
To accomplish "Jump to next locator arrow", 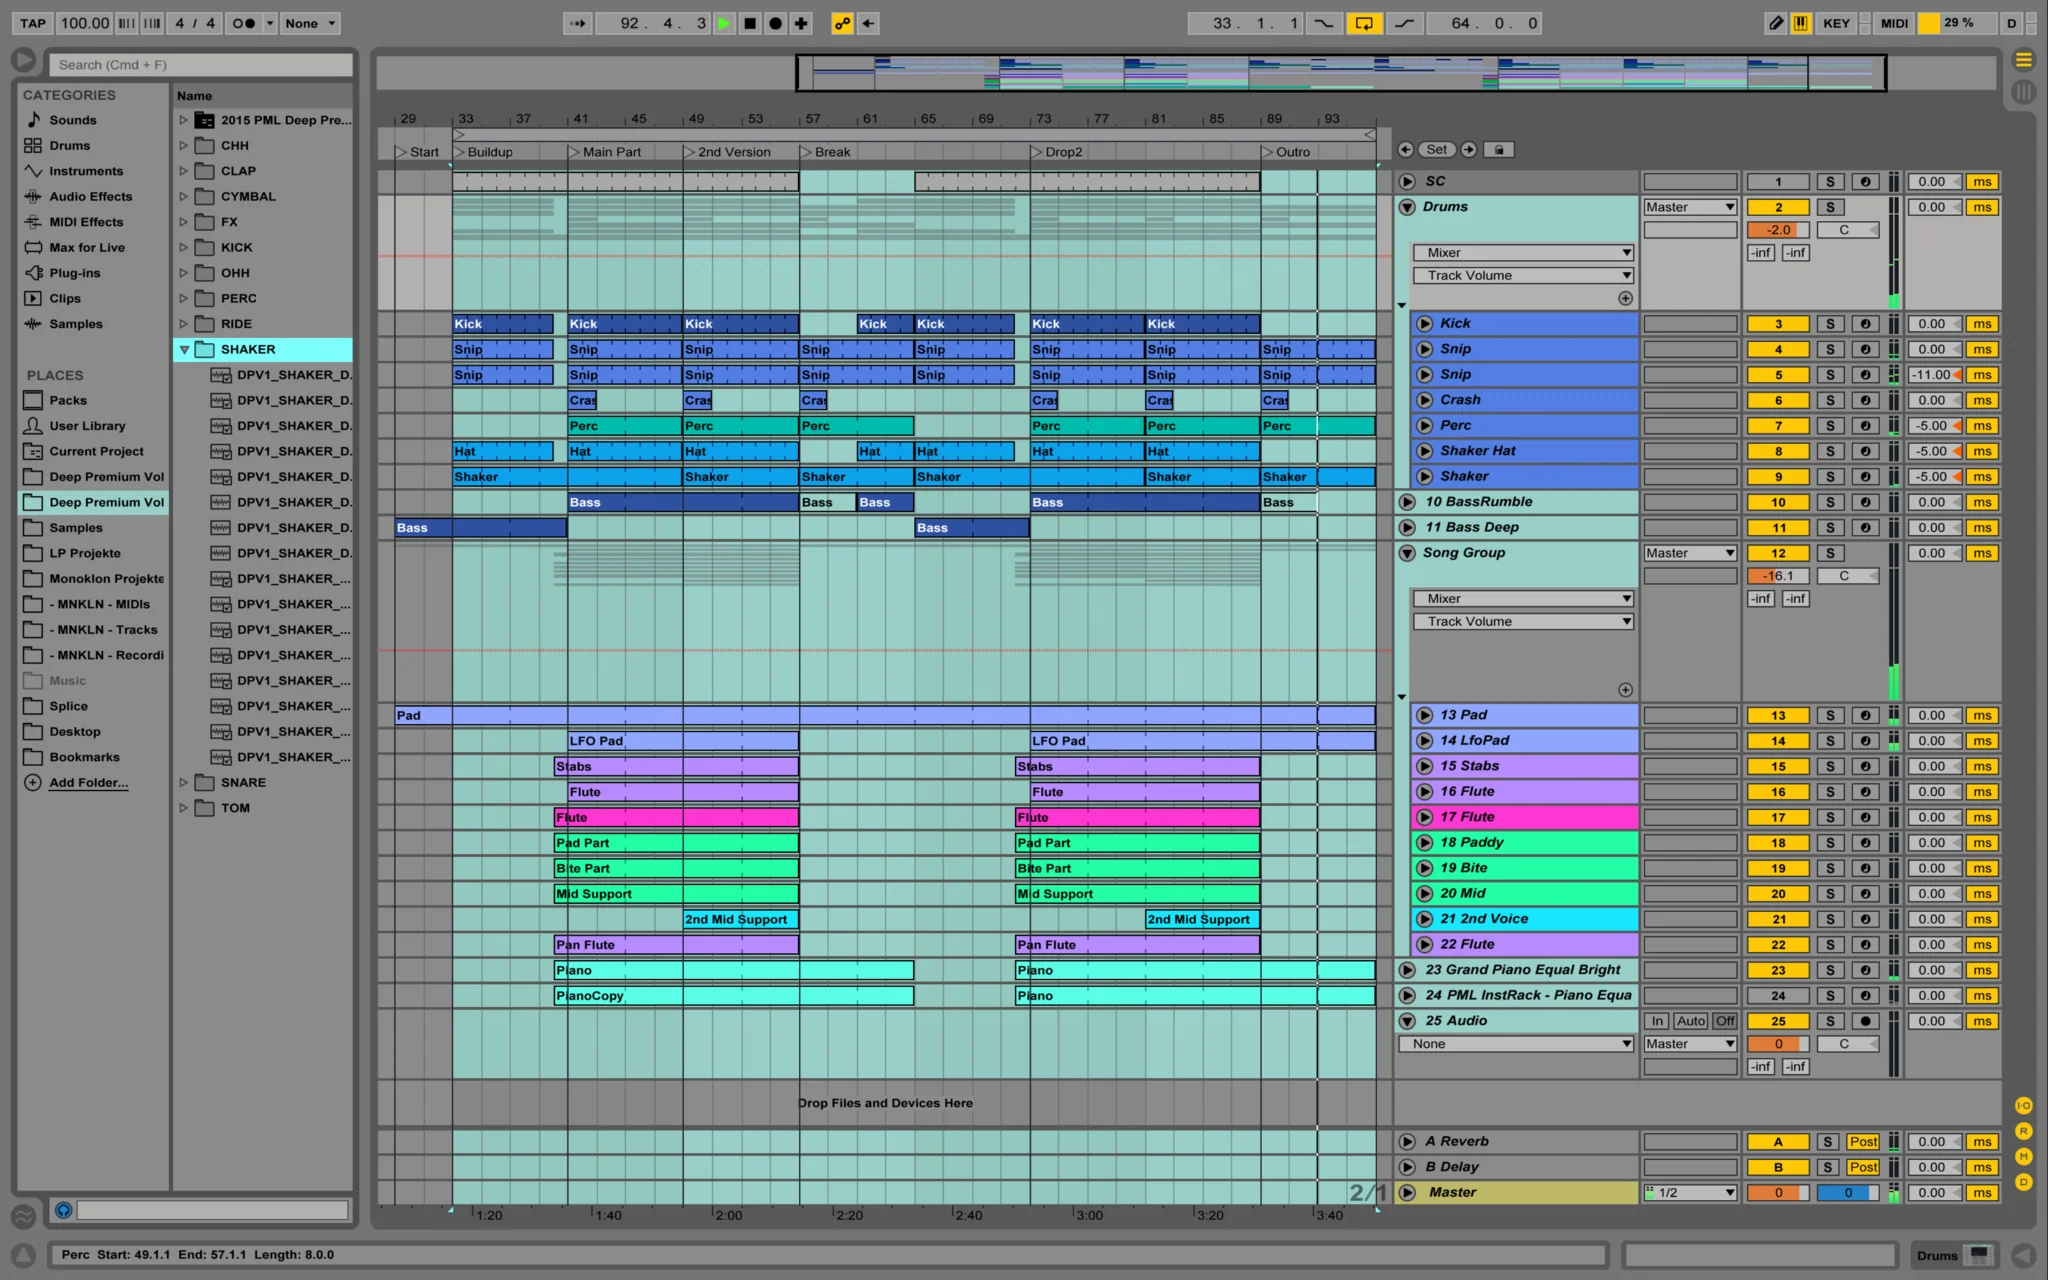I will tap(1468, 149).
